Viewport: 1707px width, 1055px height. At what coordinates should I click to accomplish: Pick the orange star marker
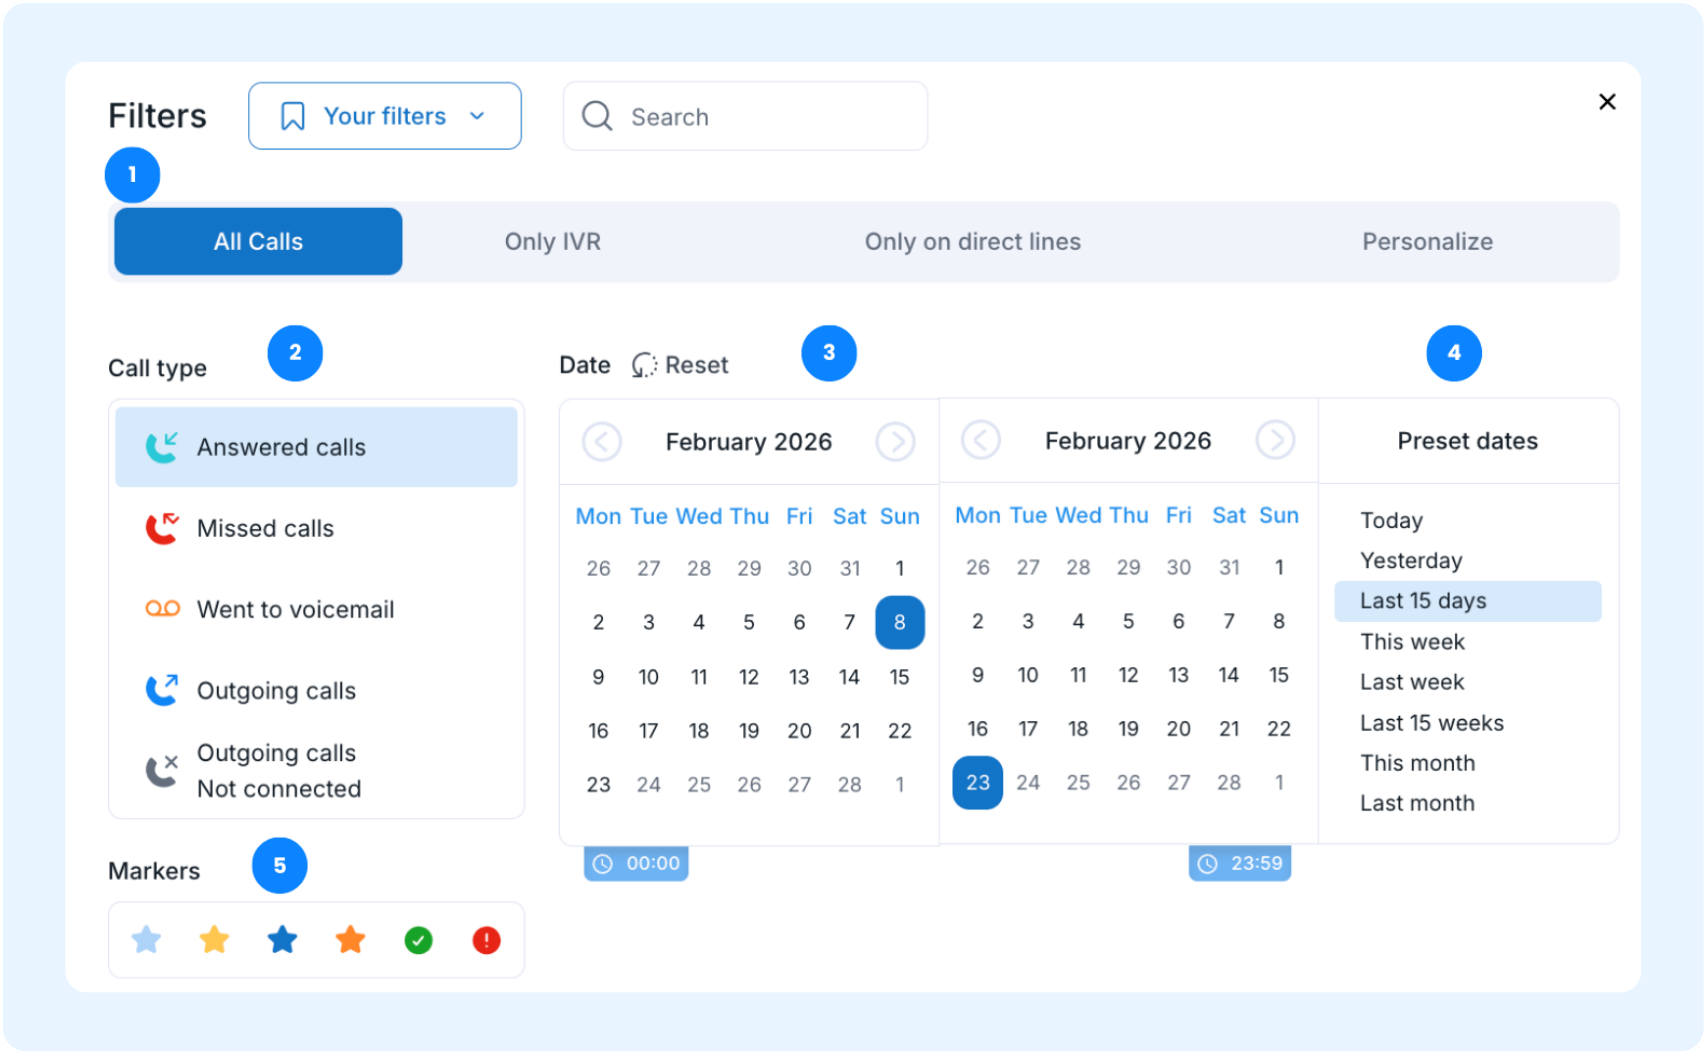[350, 940]
